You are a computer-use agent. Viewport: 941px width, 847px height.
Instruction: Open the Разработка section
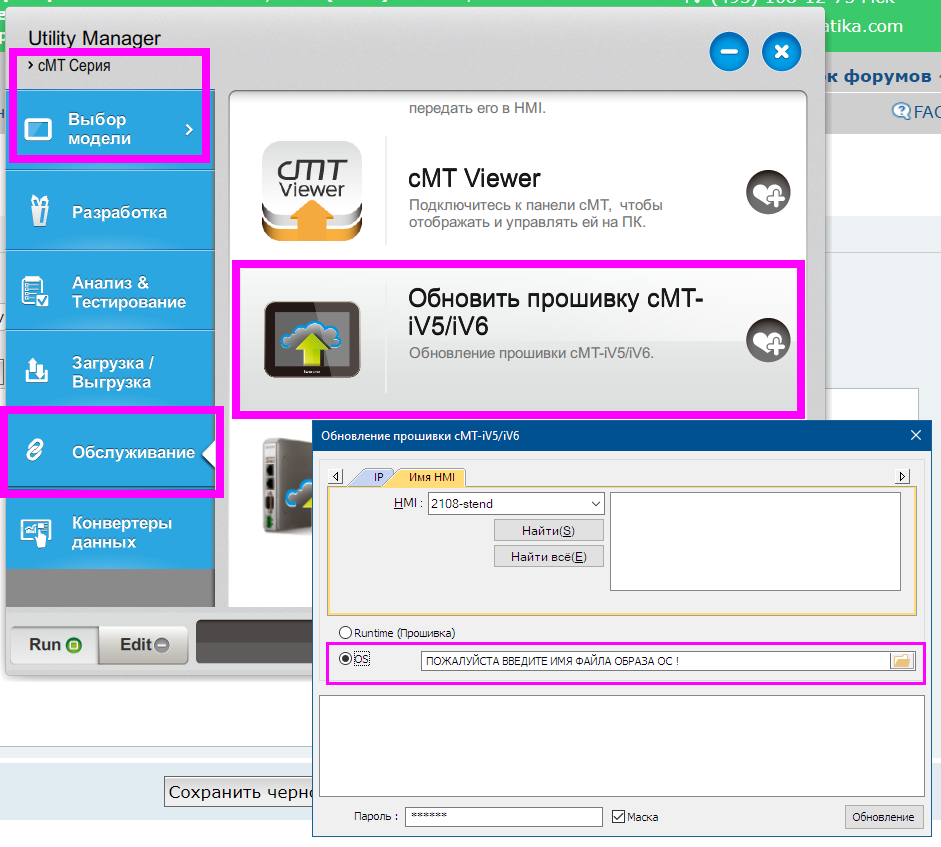(x=110, y=210)
